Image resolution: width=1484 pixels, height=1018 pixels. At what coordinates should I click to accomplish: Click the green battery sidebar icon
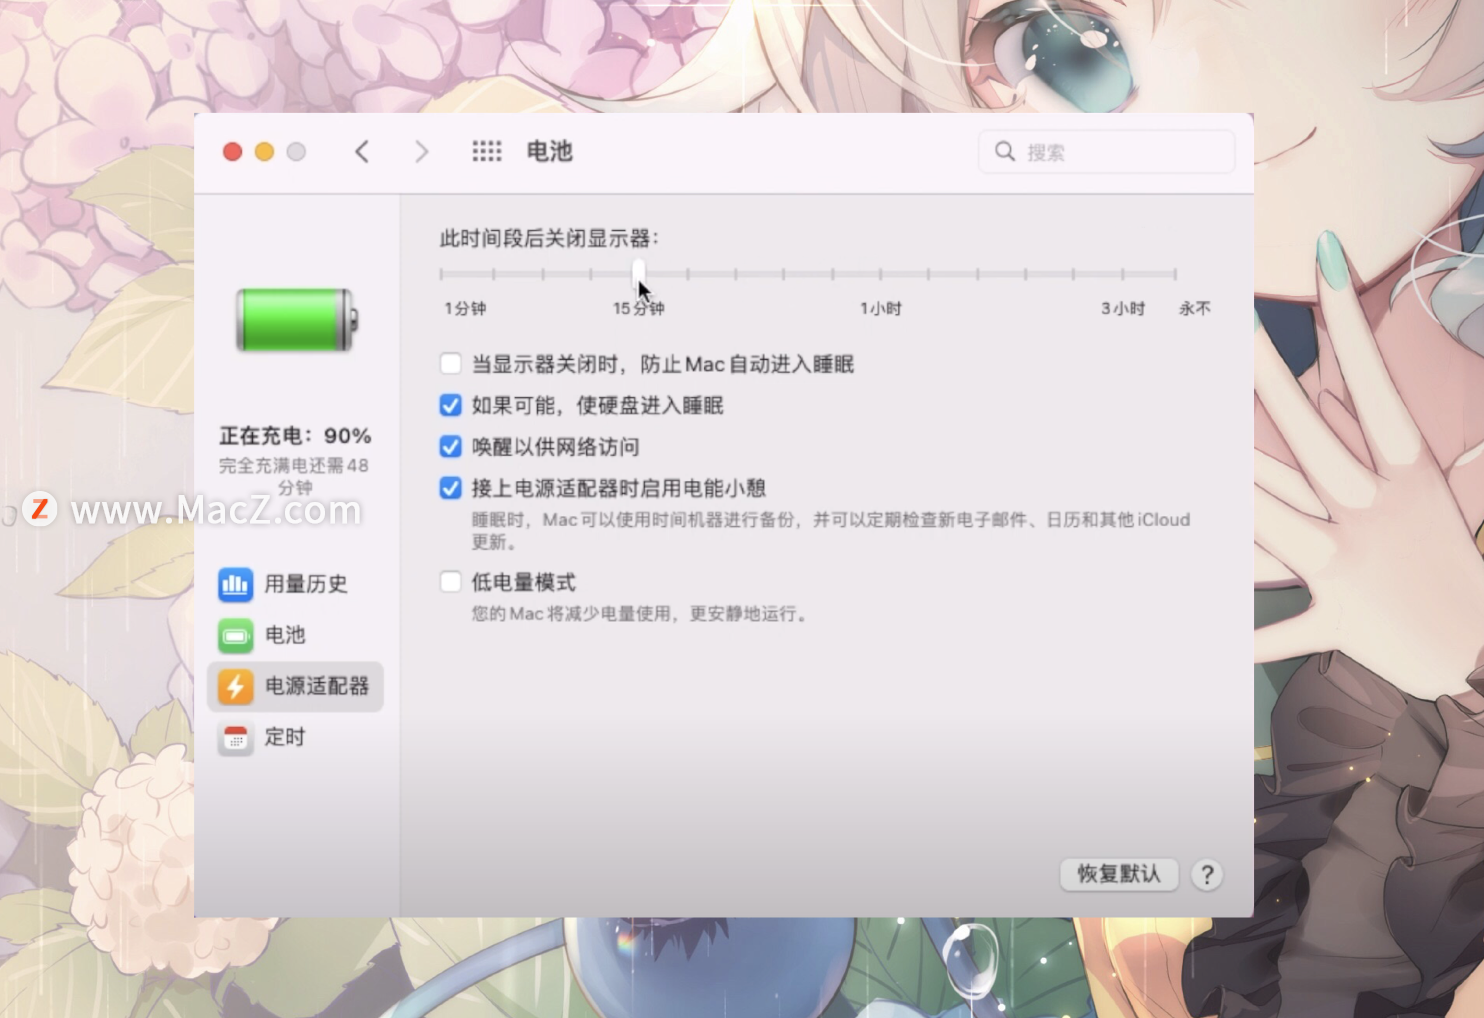(235, 635)
